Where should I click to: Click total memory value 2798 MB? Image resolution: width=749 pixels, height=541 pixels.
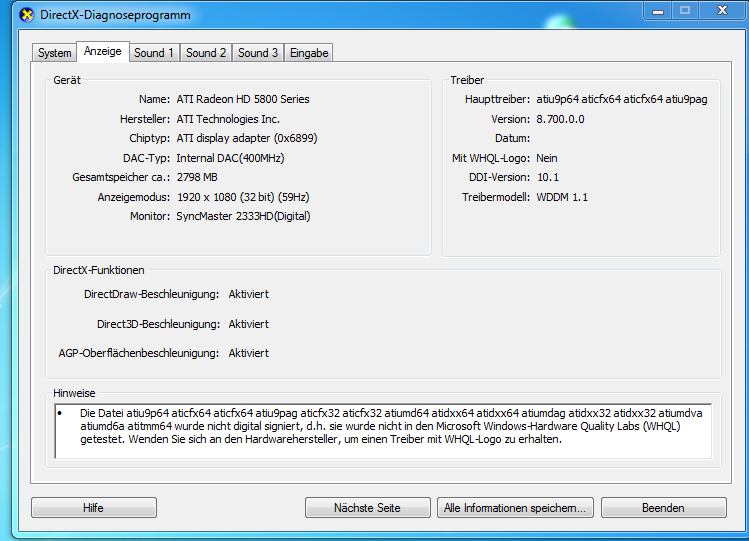pyautogui.click(x=197, y=178)
